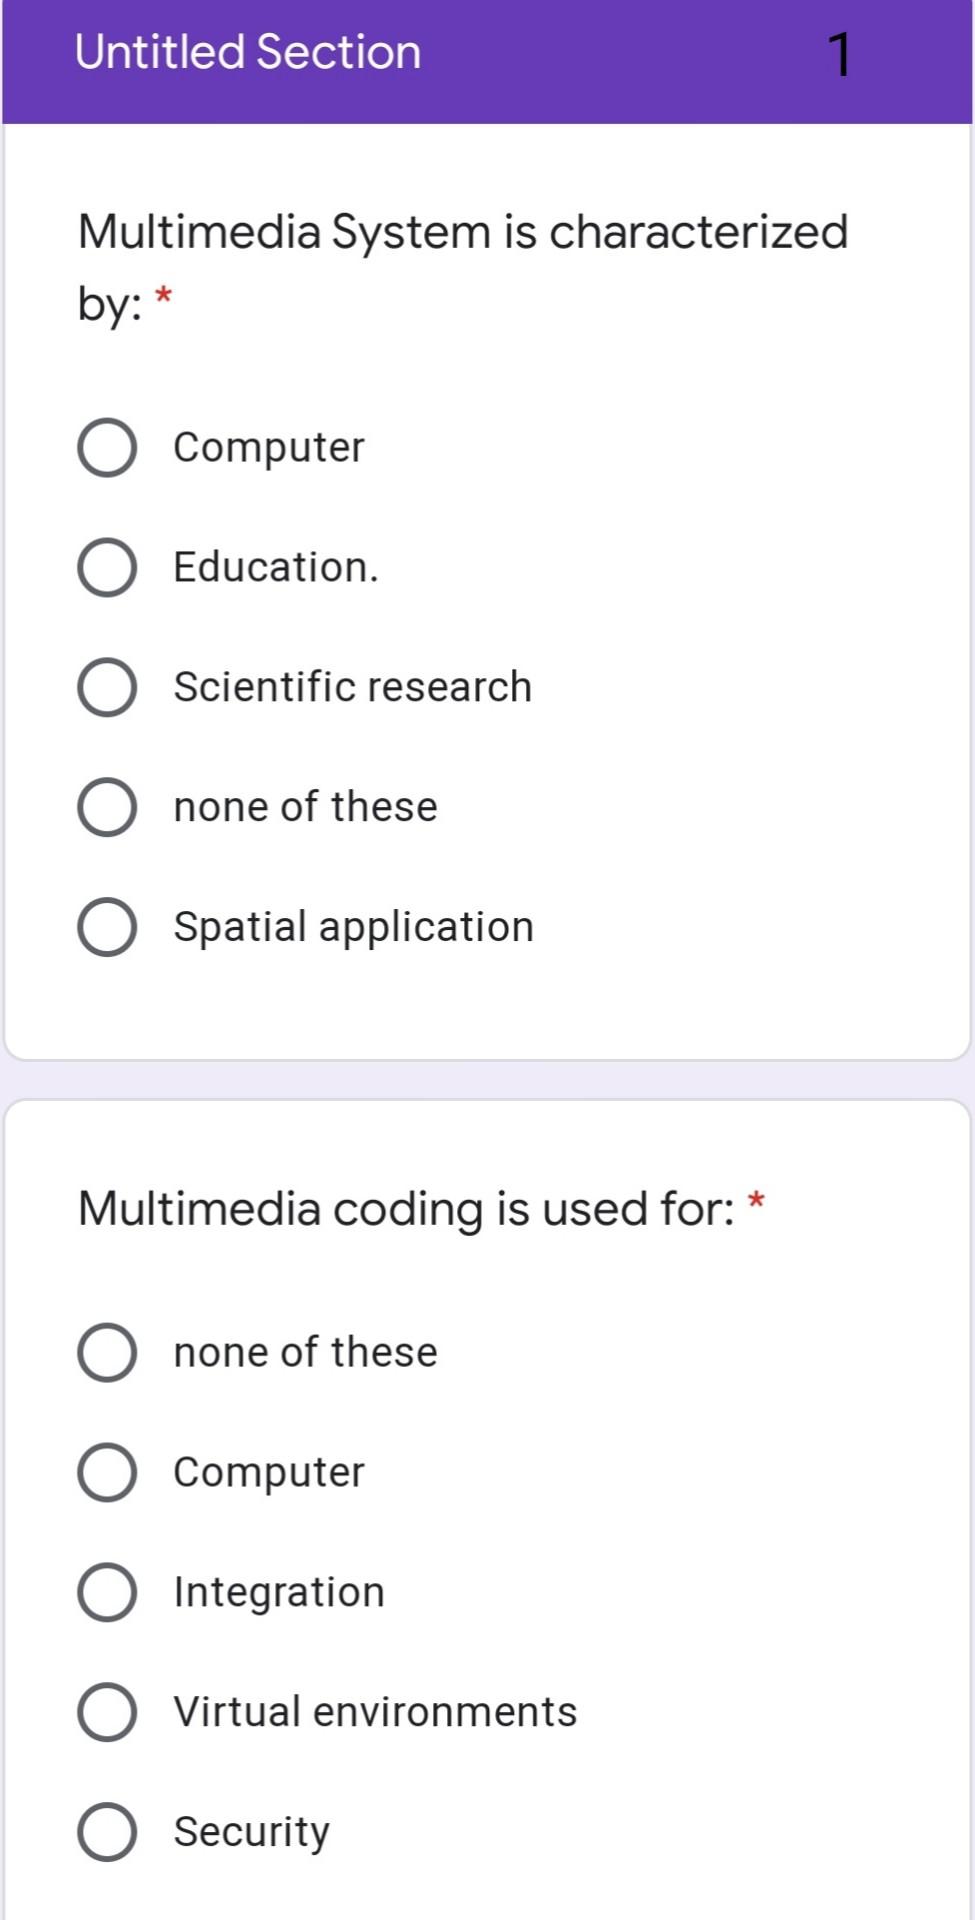Click the 'Security' option label text

pyautogui.click(x=251, y=1832)
